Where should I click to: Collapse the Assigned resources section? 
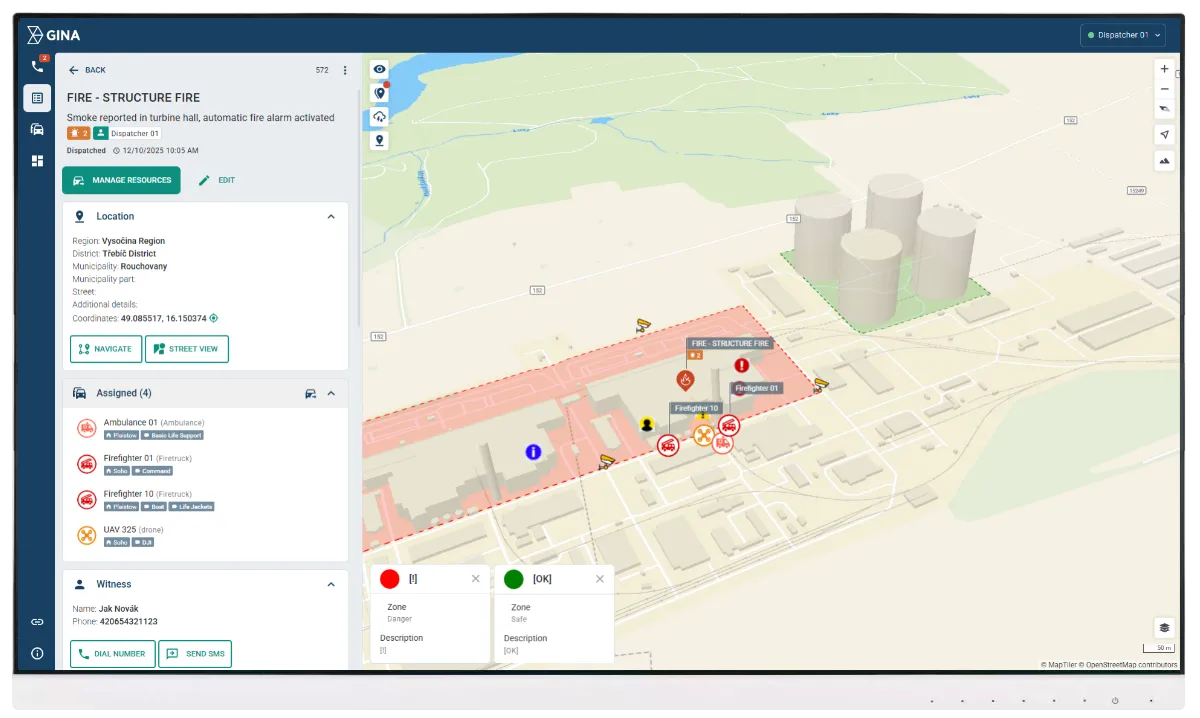(331, 393)
